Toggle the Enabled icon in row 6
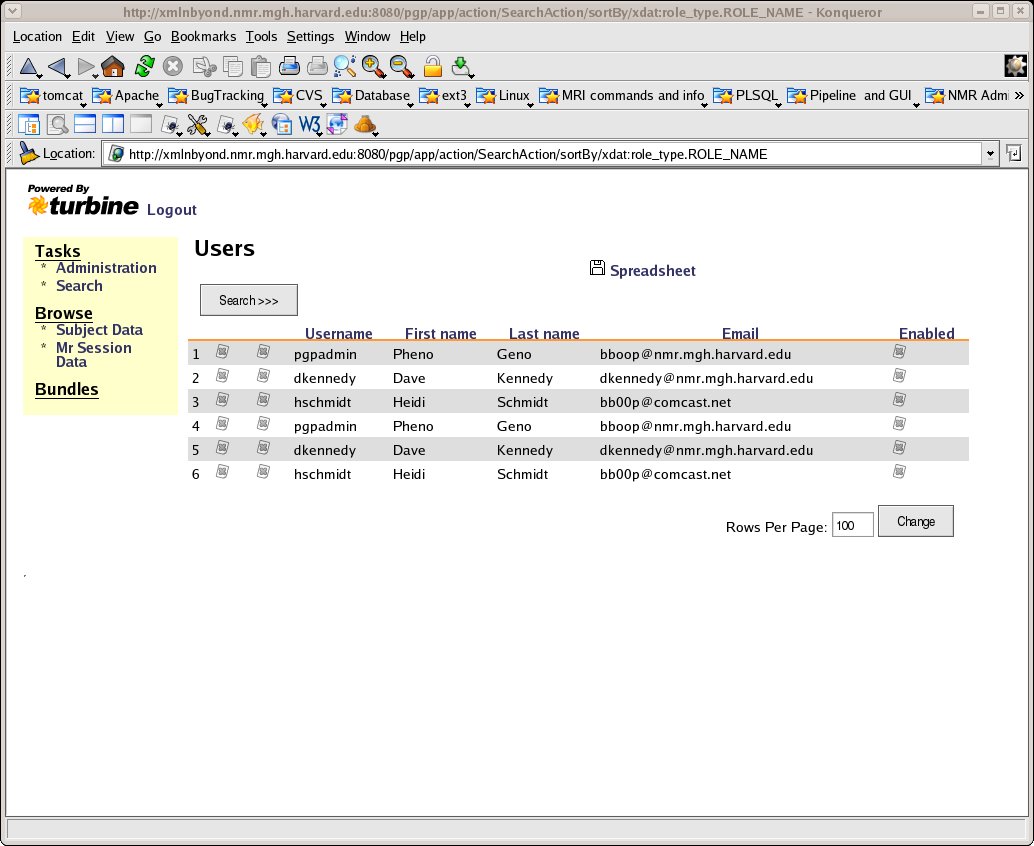Viewport: 1034px width, 846px height. pos(899,471)
